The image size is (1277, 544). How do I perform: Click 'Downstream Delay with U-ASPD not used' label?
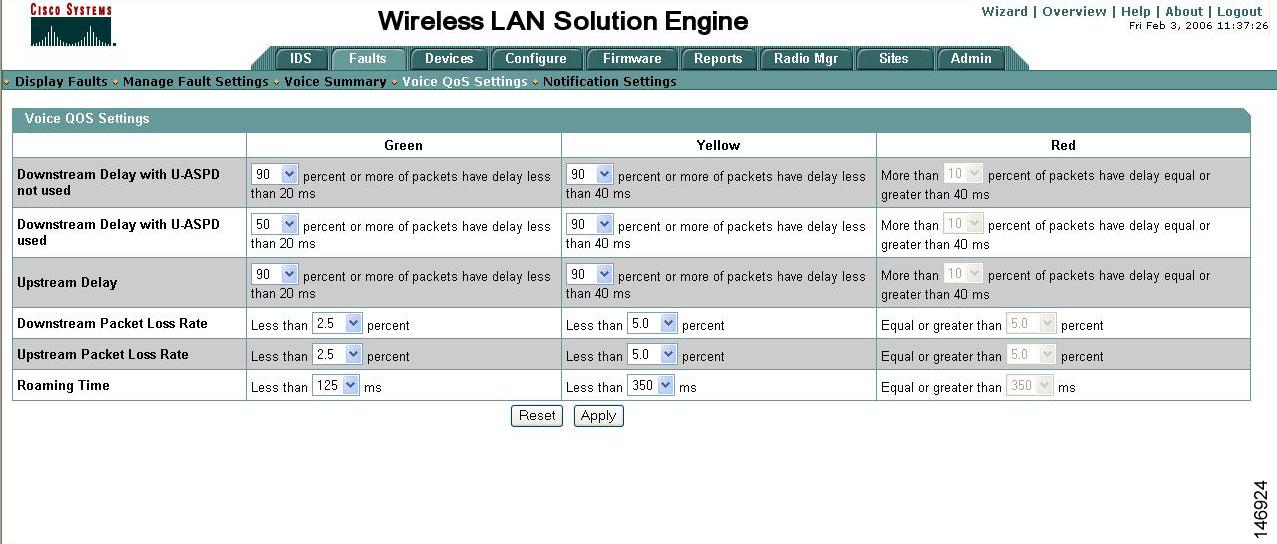click(118, 182)
